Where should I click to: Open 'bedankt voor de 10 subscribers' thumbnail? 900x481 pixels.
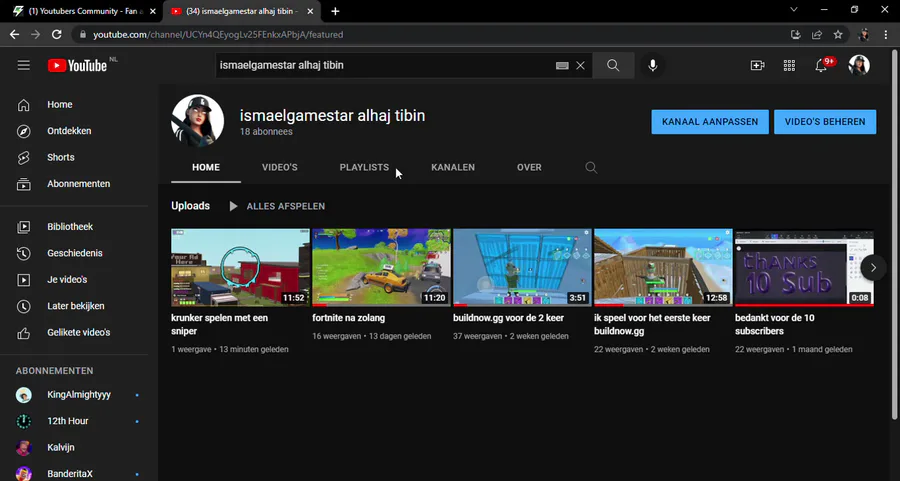[804, 267]
